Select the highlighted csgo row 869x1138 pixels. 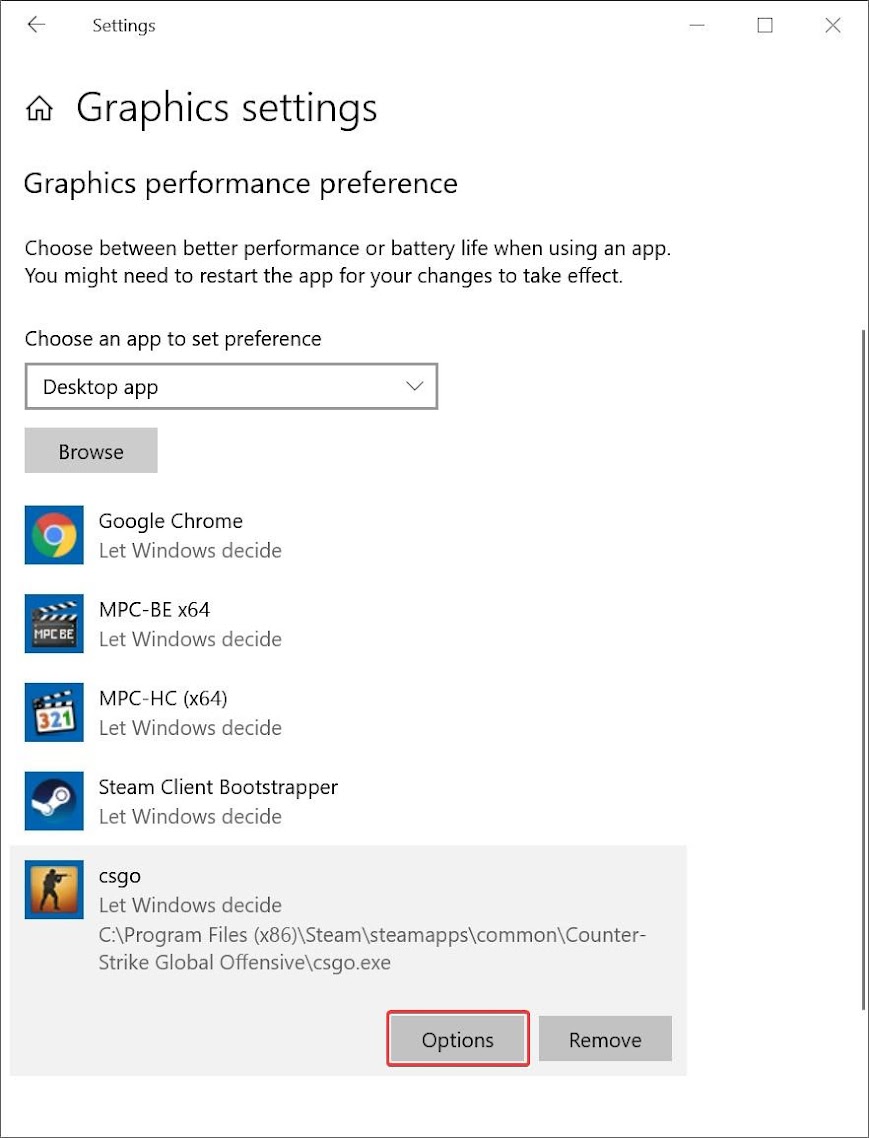point(300,890)
